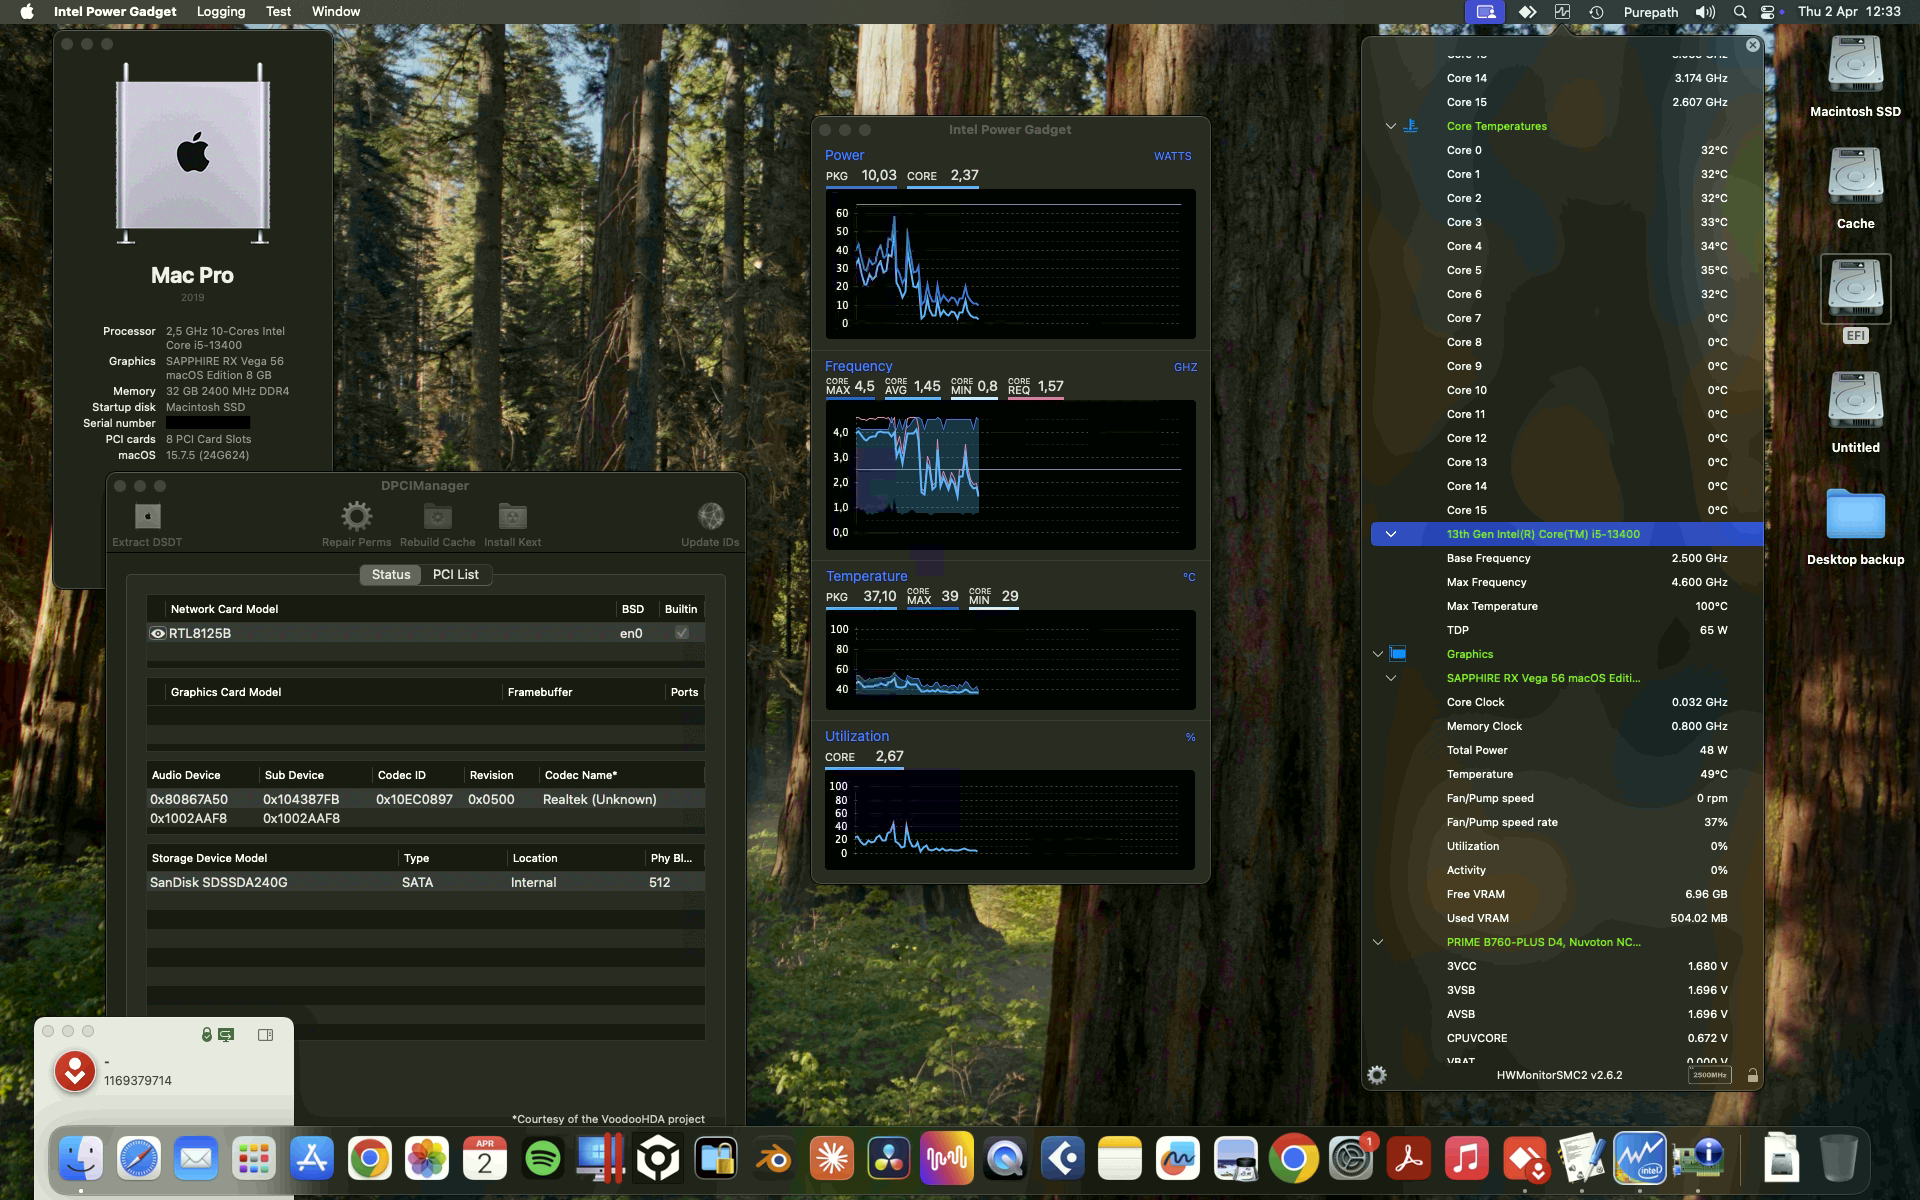Open Time Machine menu bar icon
Screen dimensions: 1920x1200
tap(1596, 12)
